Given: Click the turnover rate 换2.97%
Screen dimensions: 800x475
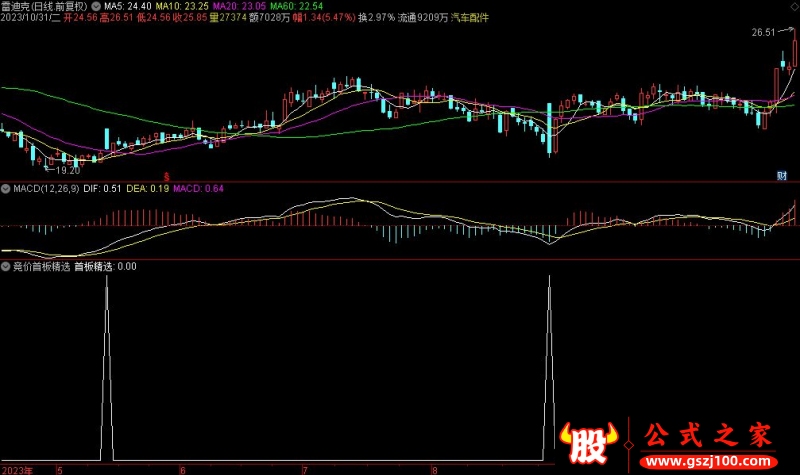Looking at the screenshot, I should pyautogui.click(x=377, y=18).
